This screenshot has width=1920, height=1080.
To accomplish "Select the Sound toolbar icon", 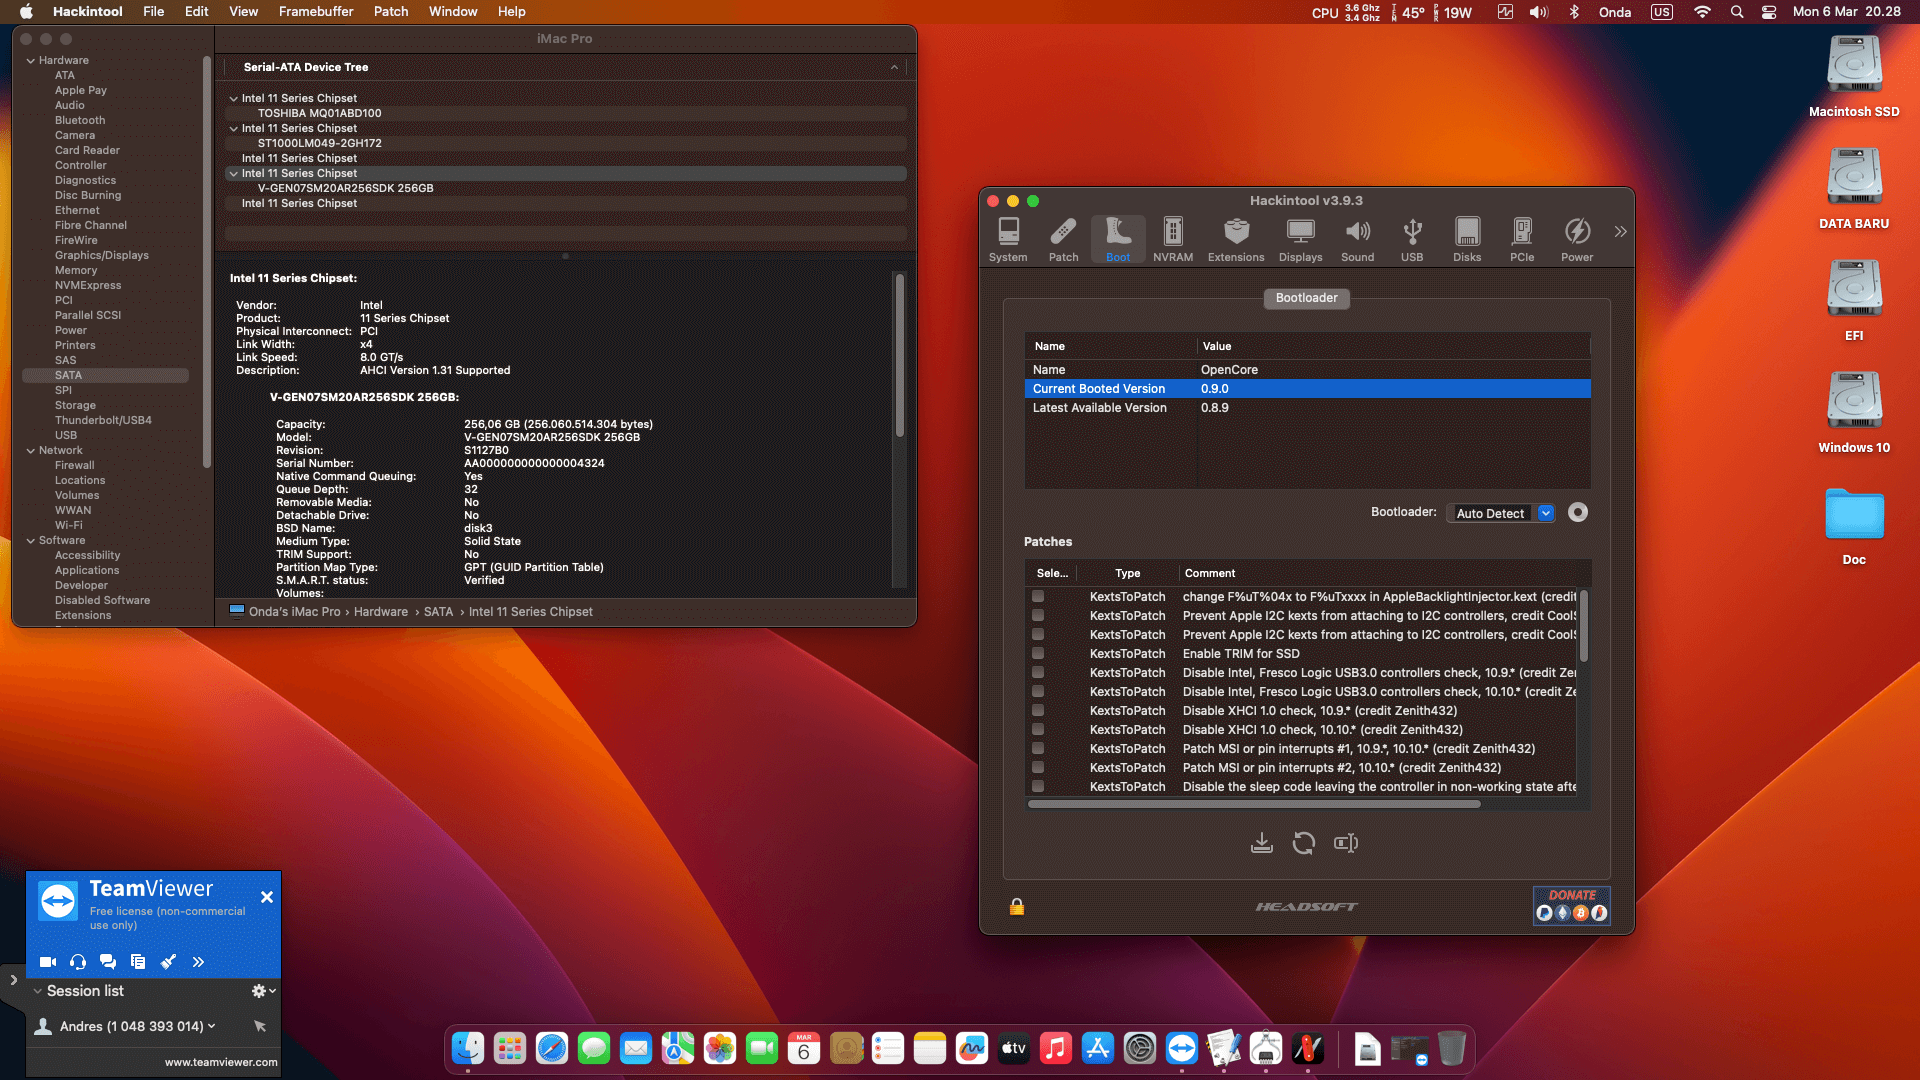I will point(1357,239).
